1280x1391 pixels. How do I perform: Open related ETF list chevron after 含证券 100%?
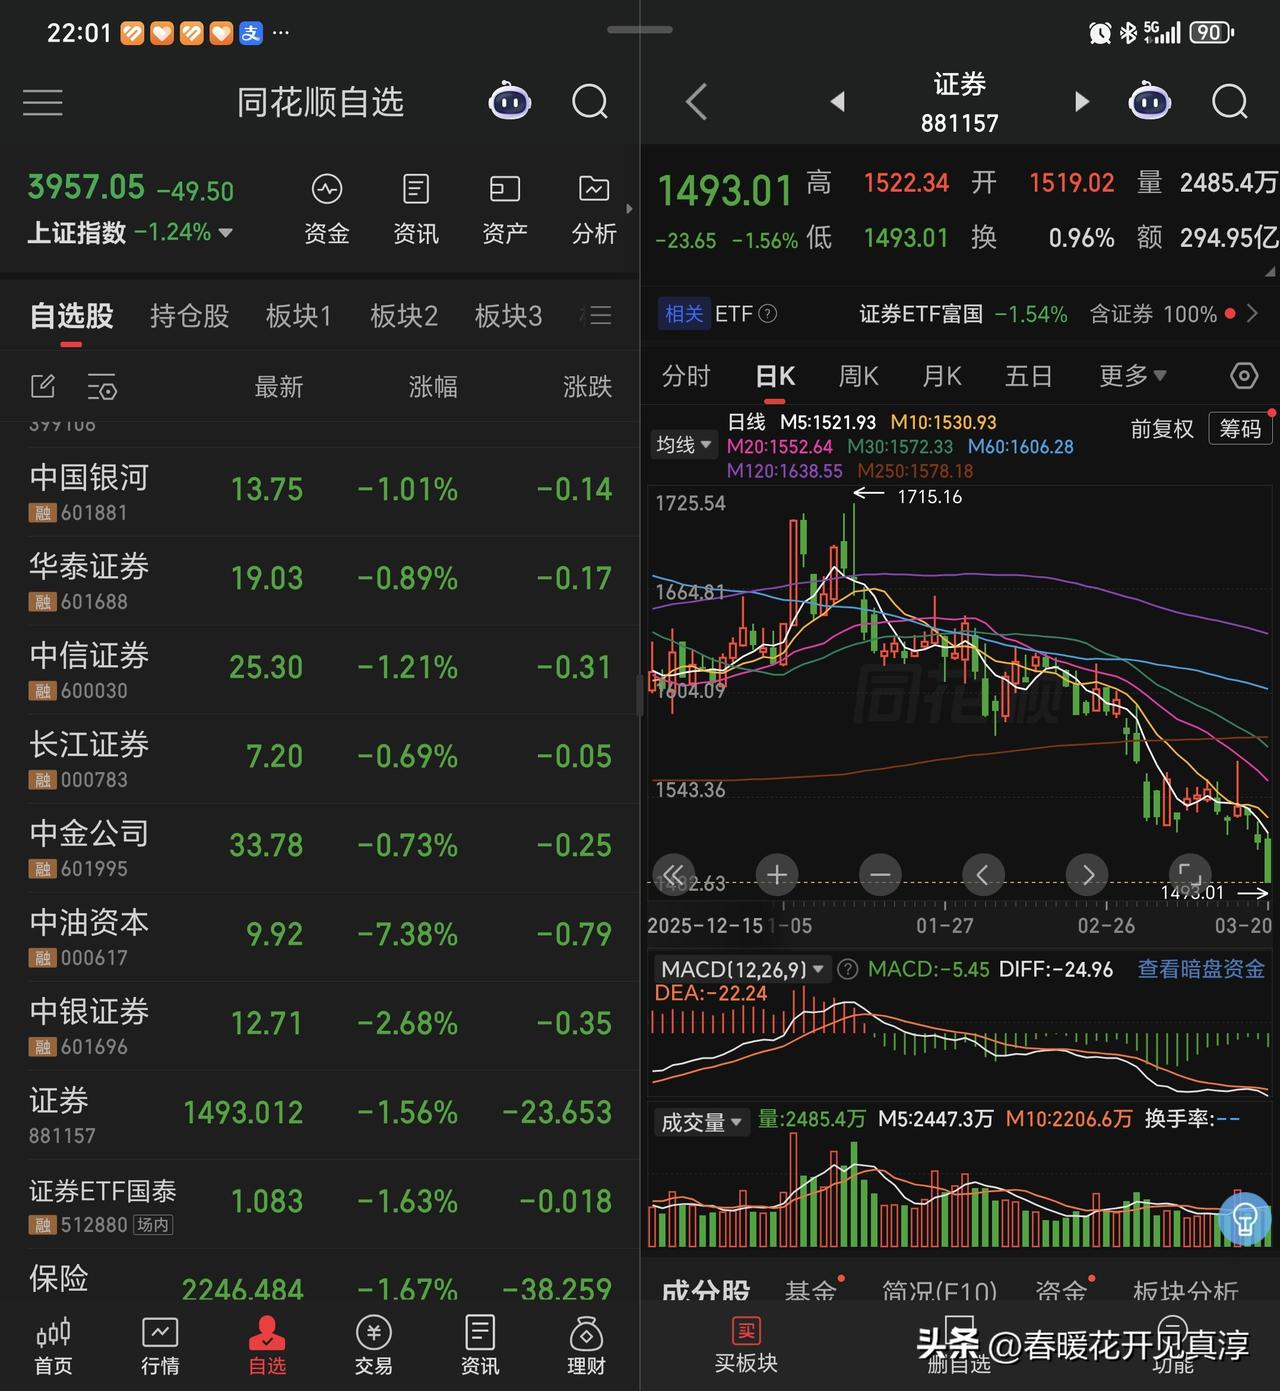tap(1252, 314)
